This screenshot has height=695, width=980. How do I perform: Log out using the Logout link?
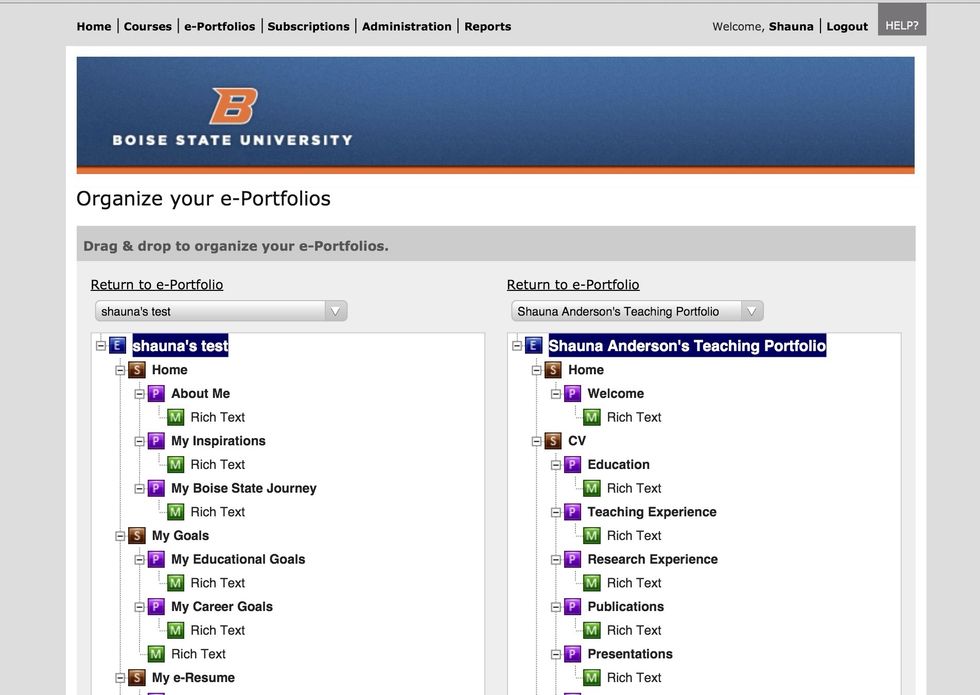846,26
